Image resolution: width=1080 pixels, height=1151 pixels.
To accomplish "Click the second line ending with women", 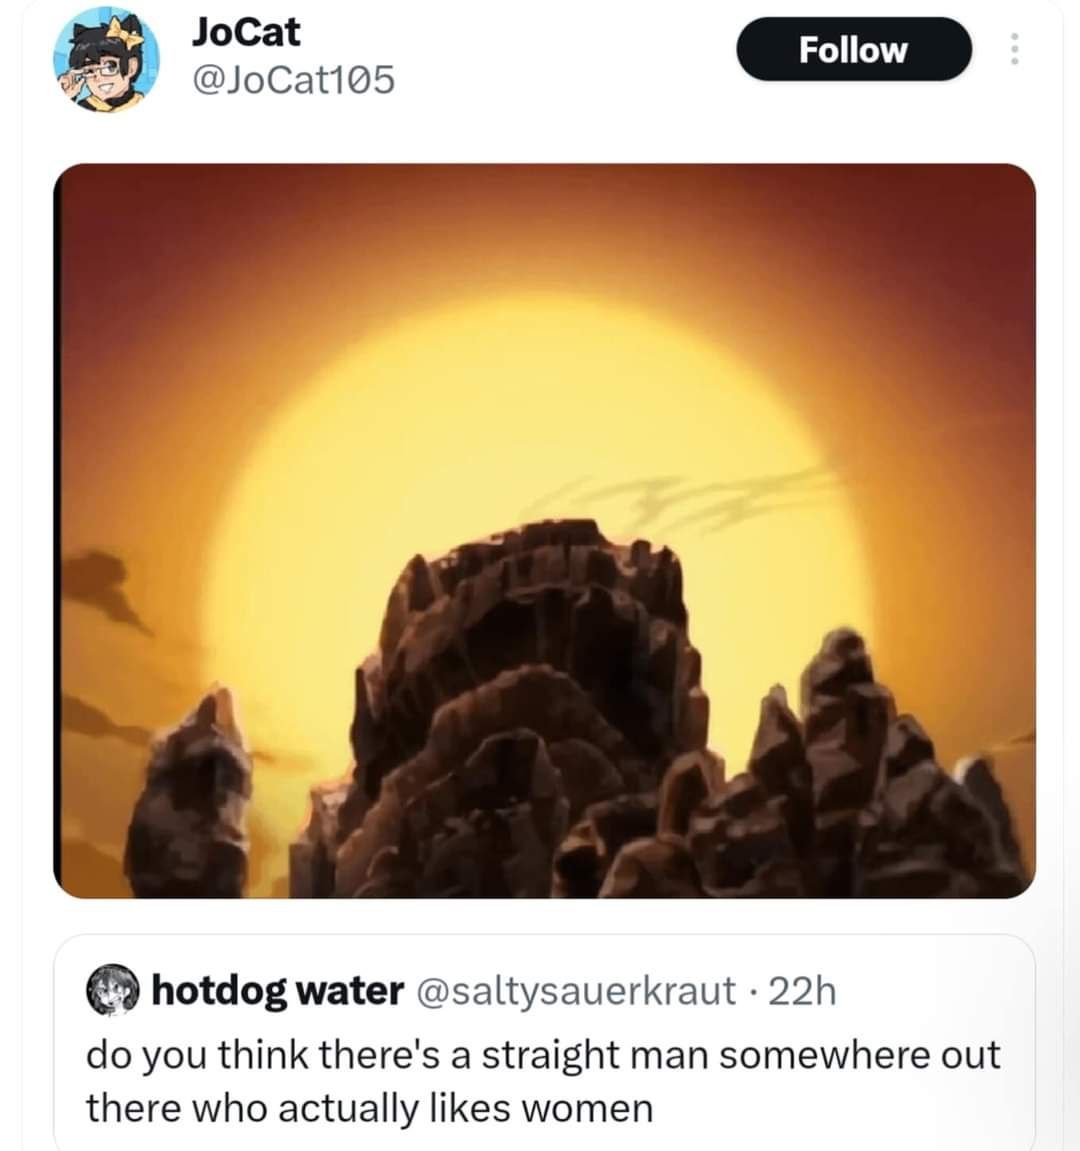I will pos(369,1107).
